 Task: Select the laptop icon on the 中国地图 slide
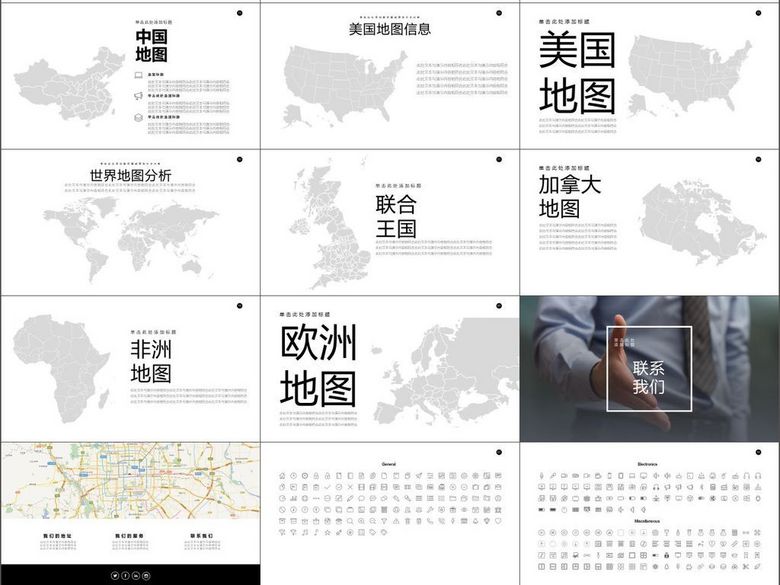[138, 75]
